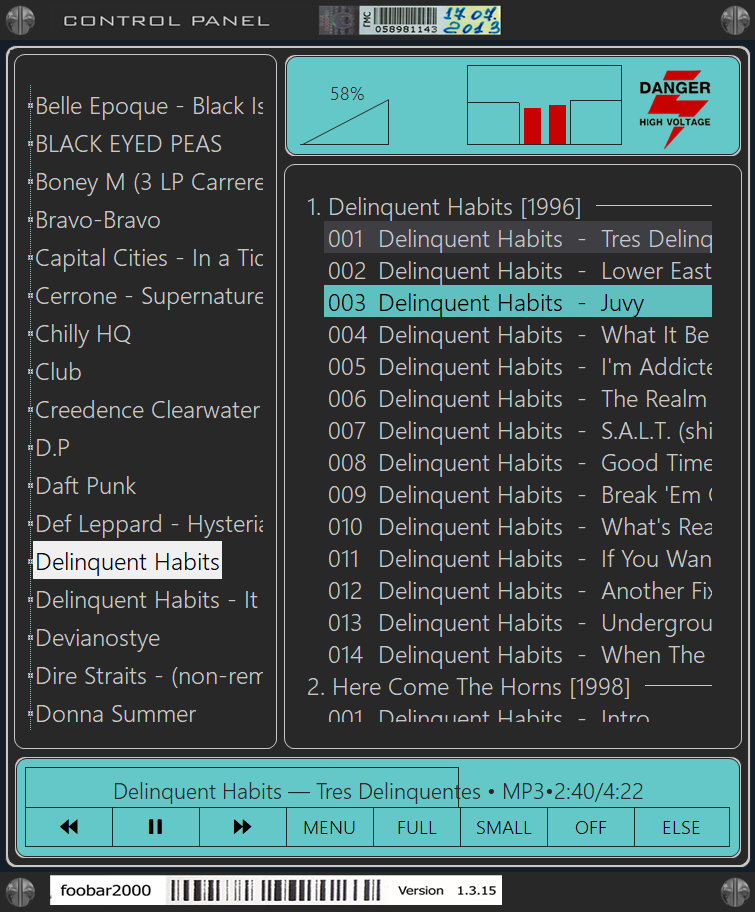Click the top-left rivet screw icon

coord(20,20)
